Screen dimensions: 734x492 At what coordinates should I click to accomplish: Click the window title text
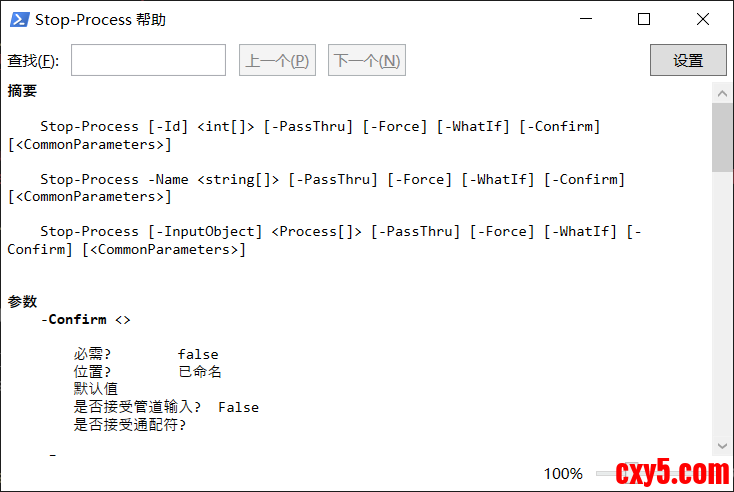(x=100, y=19)
